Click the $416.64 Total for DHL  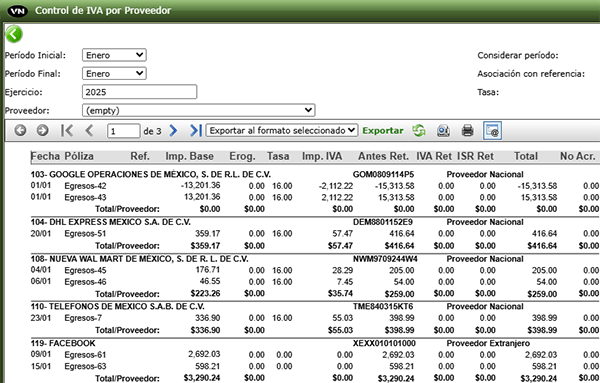(x=542, y=246)
